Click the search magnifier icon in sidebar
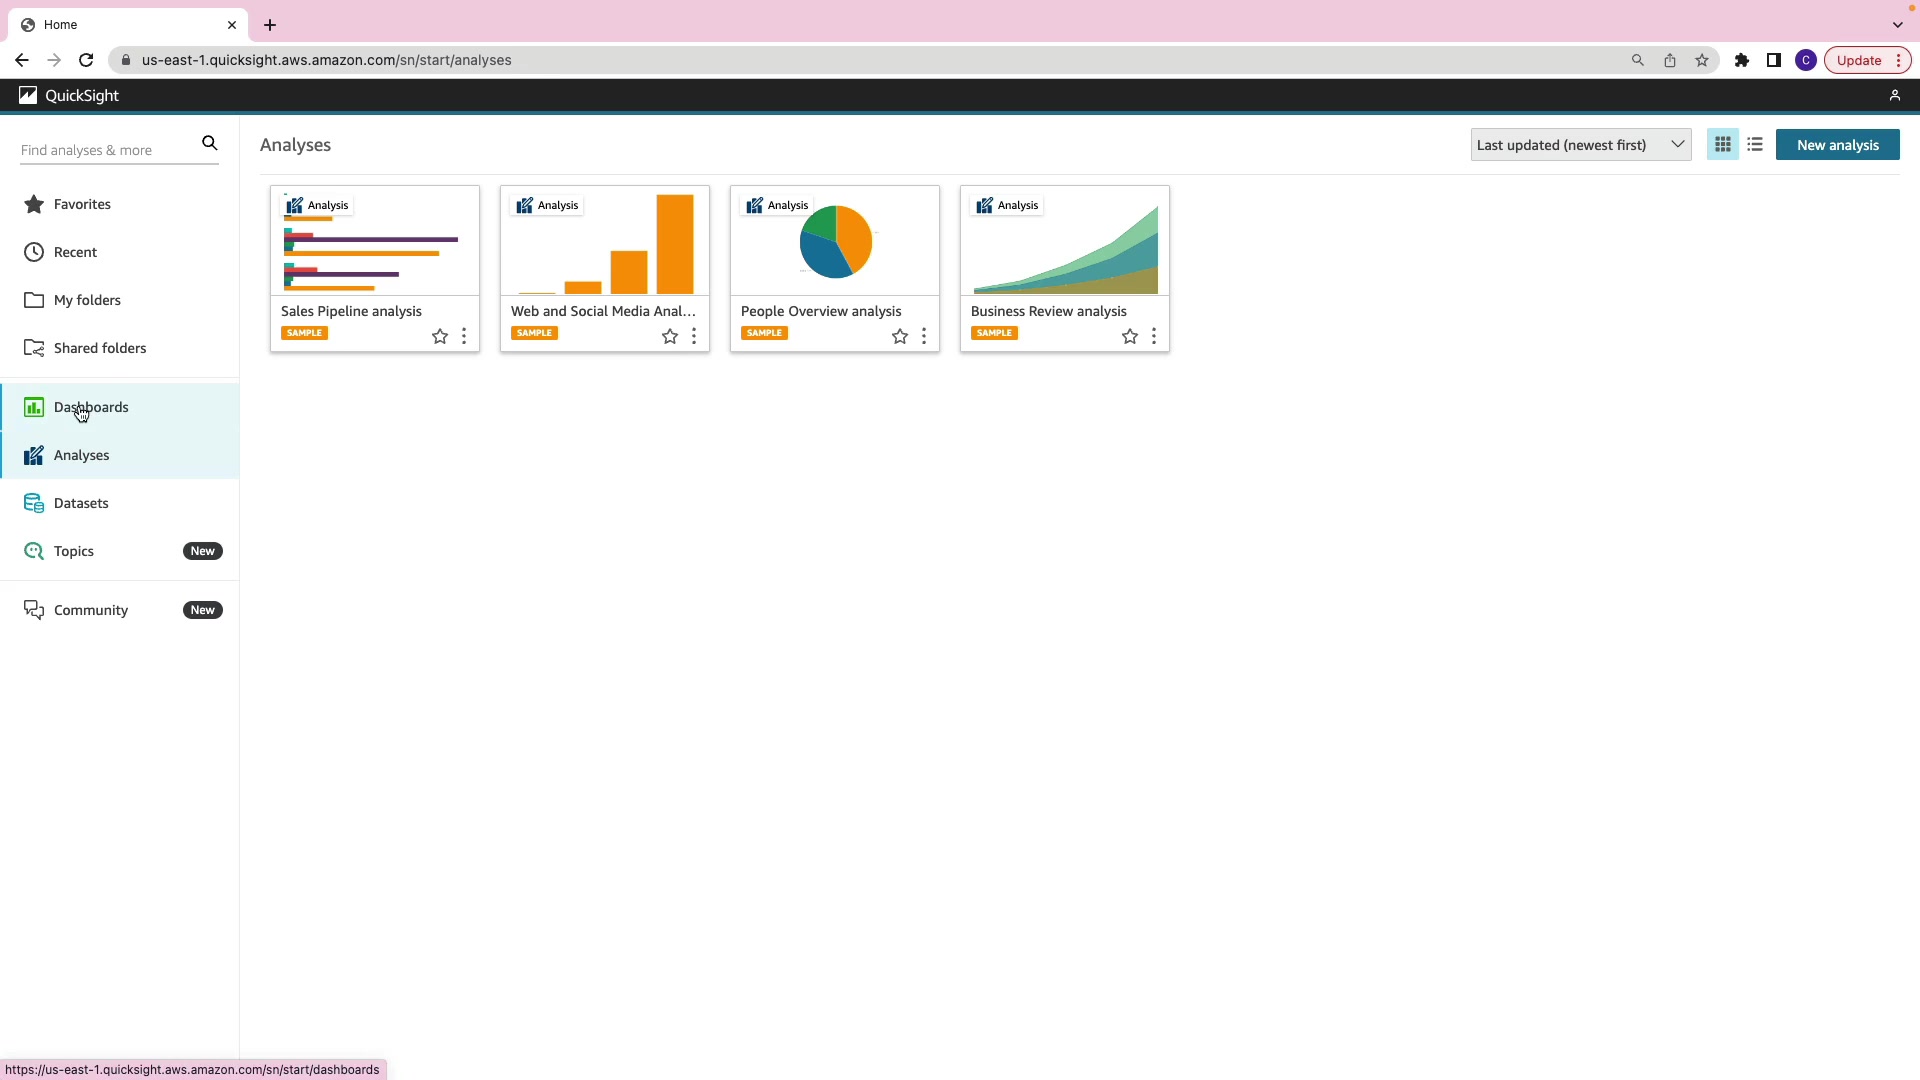This screenshot has width=1920, height=1080. [x=210, y=143]
